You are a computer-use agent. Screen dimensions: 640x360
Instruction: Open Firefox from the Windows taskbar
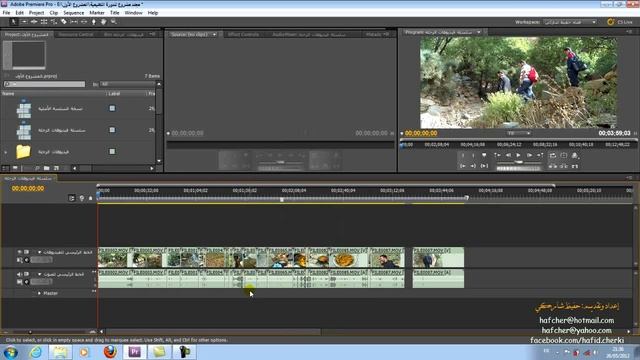pos(110,352)
